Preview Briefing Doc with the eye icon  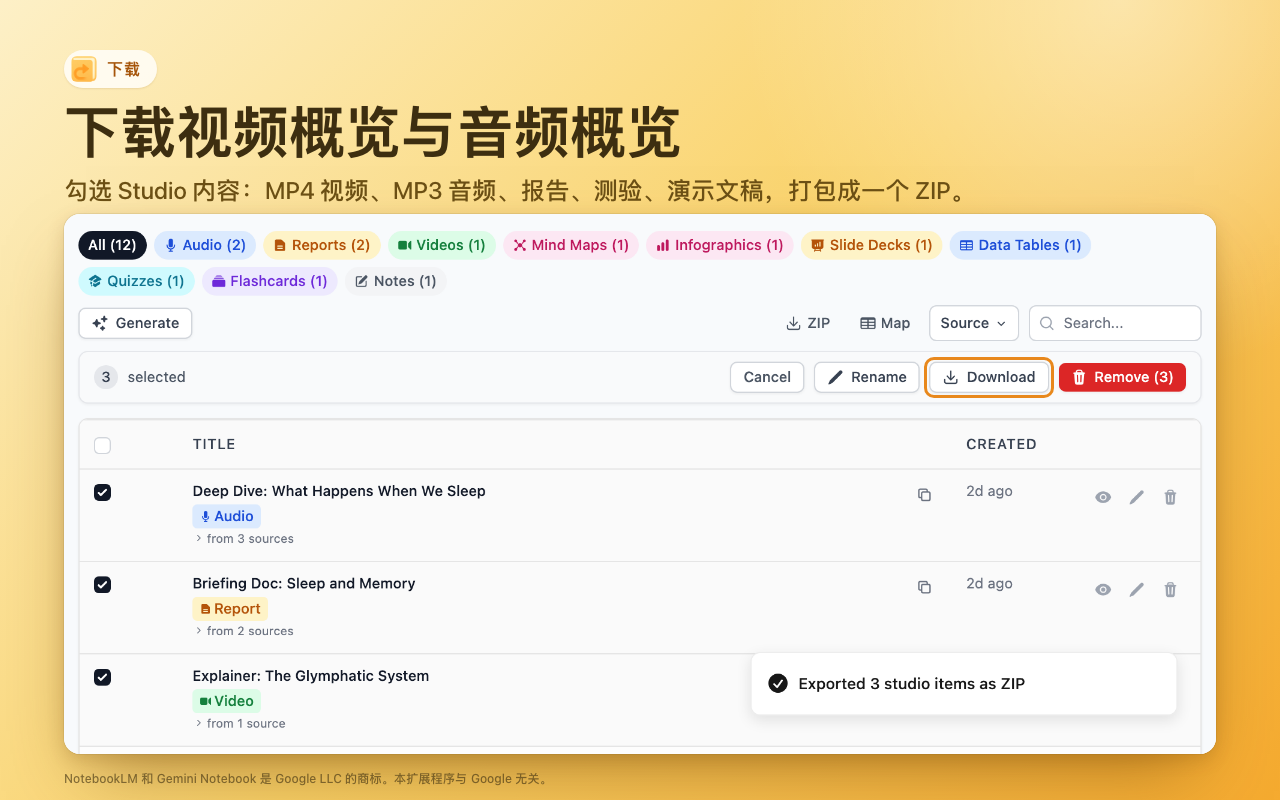tap(1103, 590)
